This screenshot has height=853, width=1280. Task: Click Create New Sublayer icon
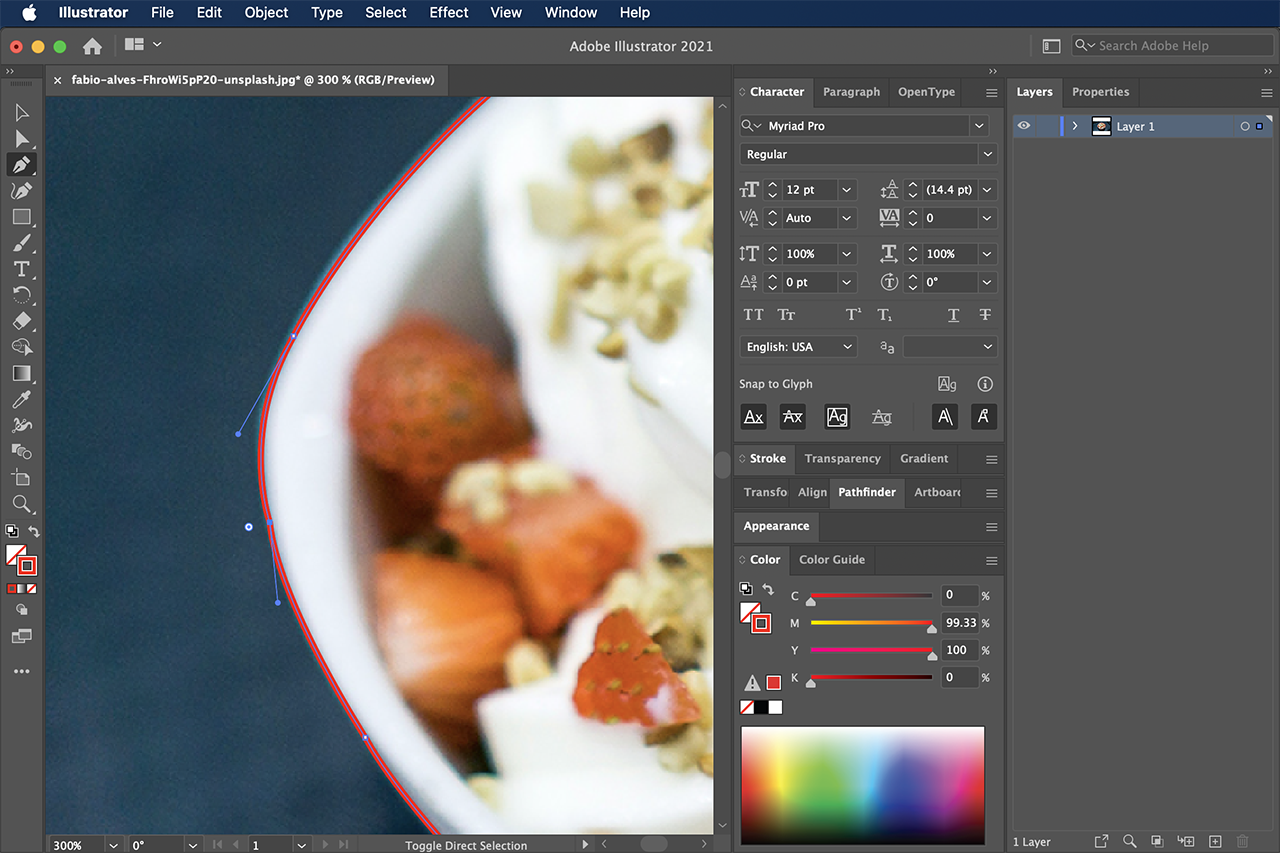coord(1187,842)
